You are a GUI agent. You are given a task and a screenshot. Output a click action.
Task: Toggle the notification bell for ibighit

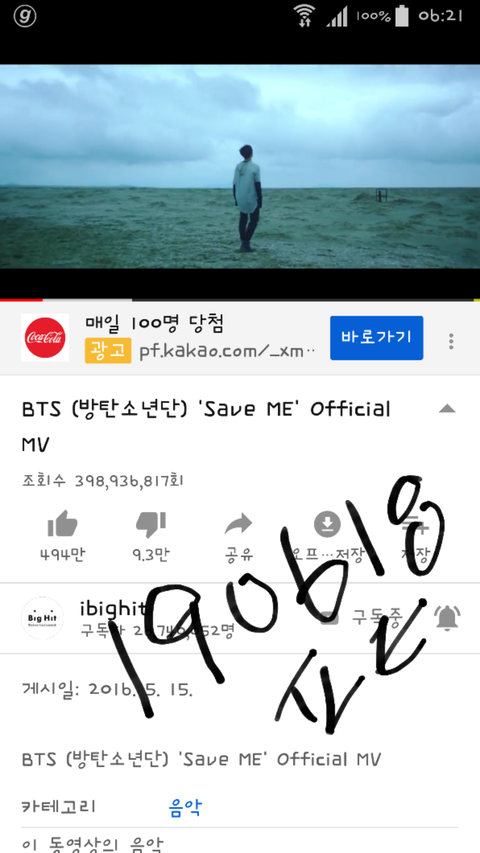click(x=447, y=617)
